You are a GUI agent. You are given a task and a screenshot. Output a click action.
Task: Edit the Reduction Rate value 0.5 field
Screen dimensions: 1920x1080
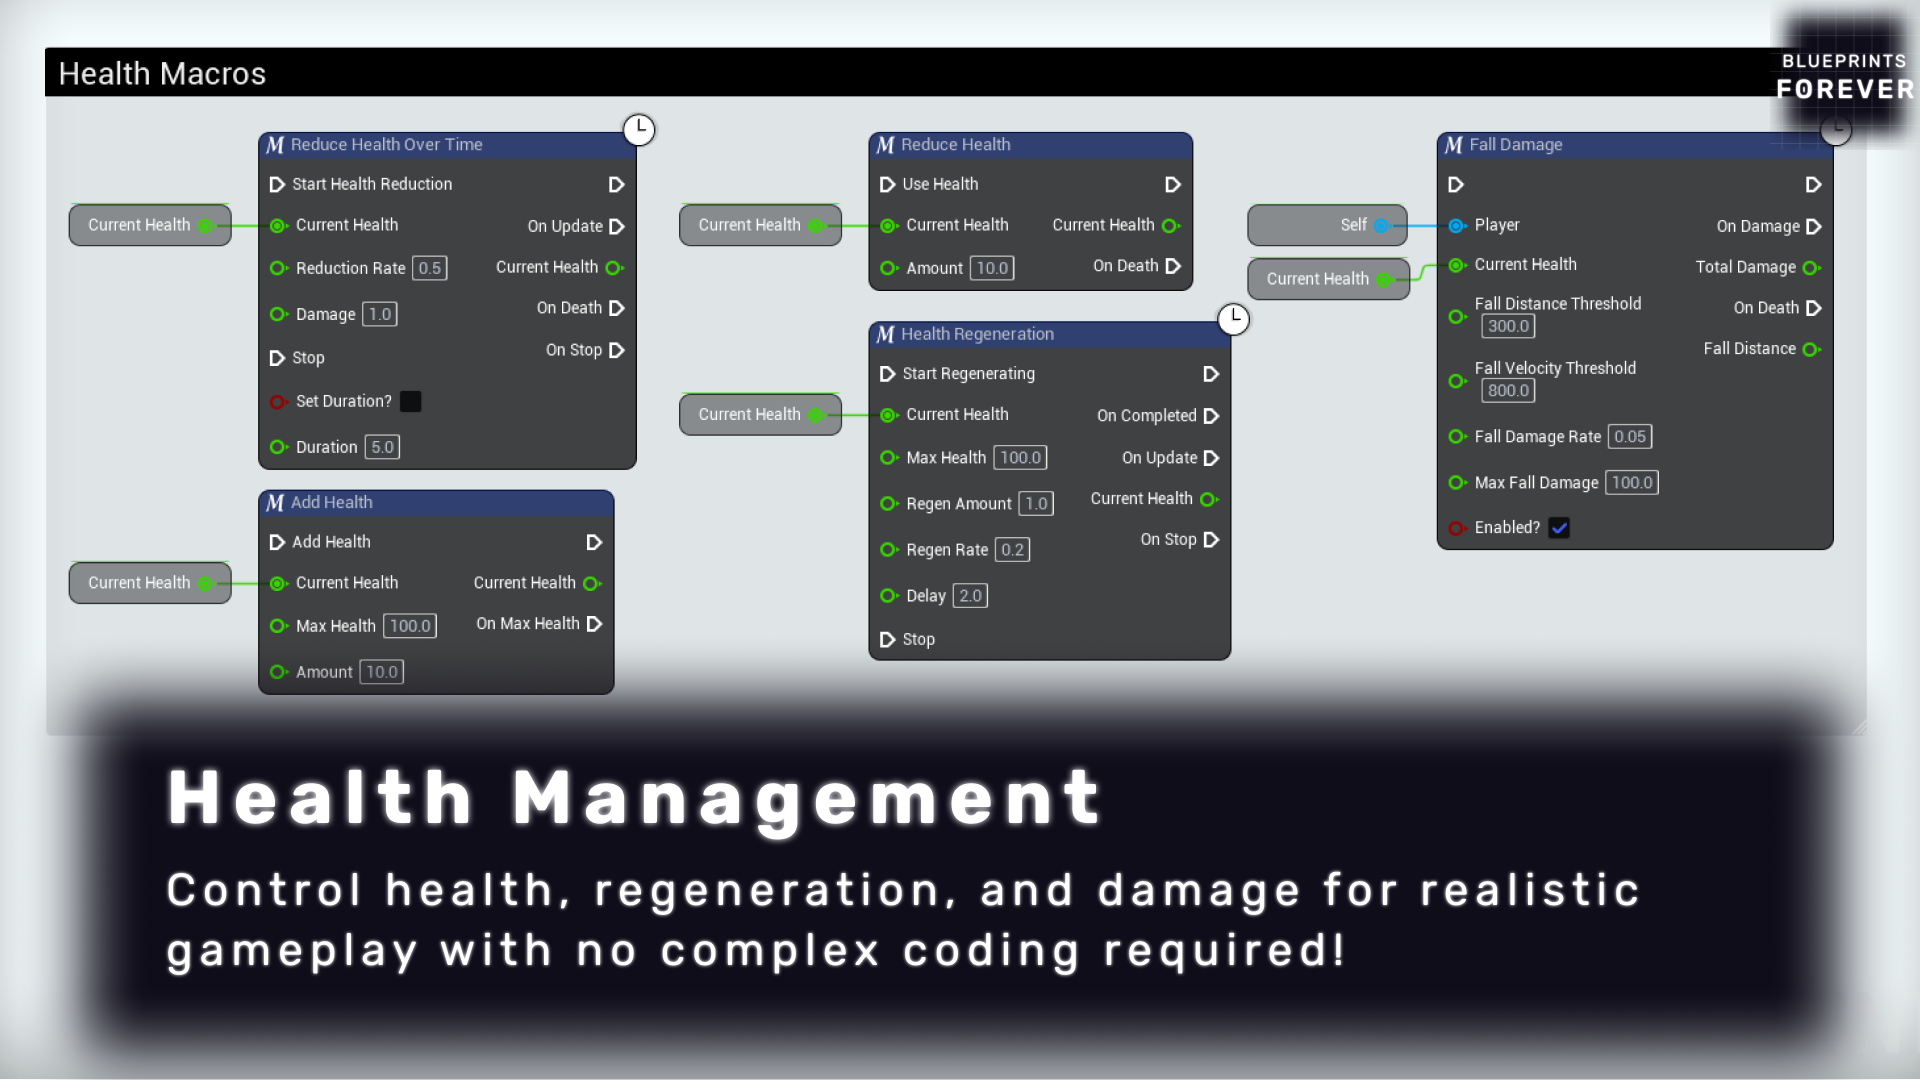(430, 268)
